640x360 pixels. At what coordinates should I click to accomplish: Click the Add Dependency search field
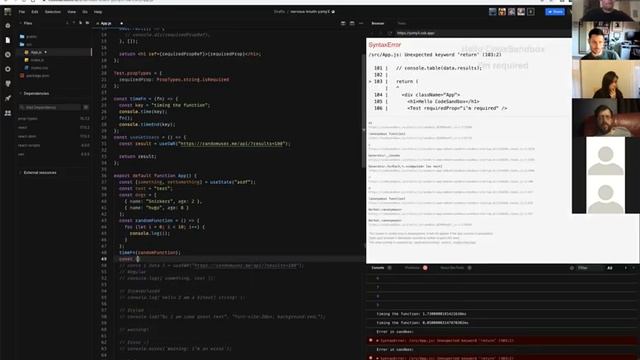[50, 107]
